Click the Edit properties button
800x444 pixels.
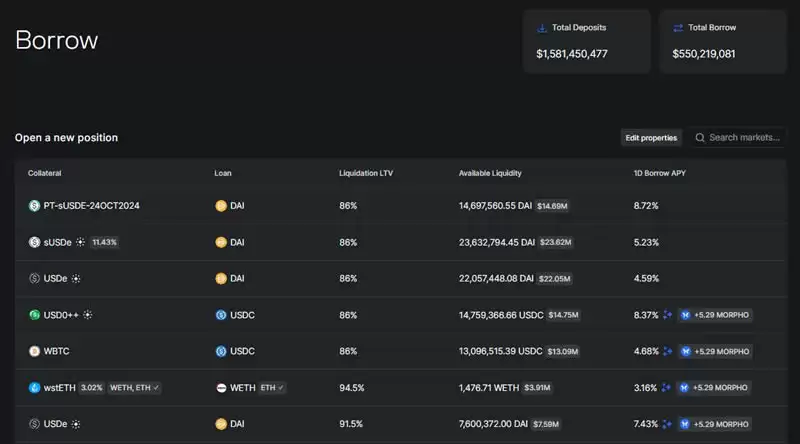(x=651, y=138)
